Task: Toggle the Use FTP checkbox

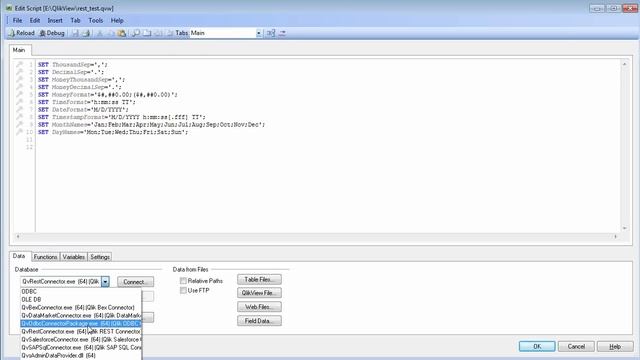Action: point(183,291)
